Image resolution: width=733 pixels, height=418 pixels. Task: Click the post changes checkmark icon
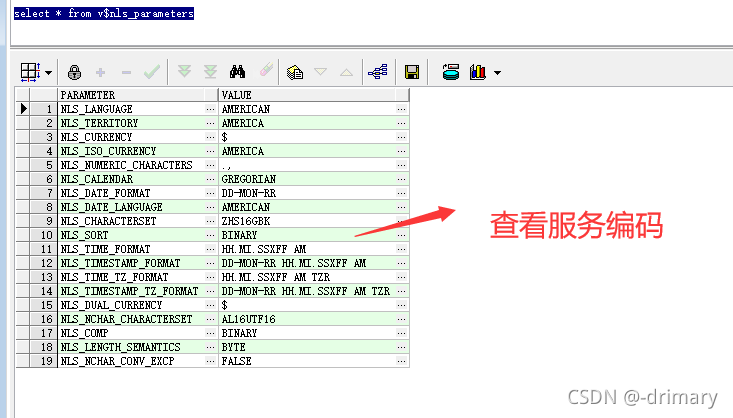pos(152,72)
